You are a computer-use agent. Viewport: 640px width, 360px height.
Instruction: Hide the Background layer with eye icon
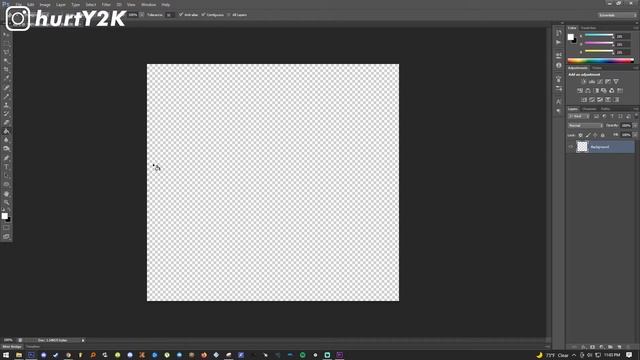(x=571, y=147)
